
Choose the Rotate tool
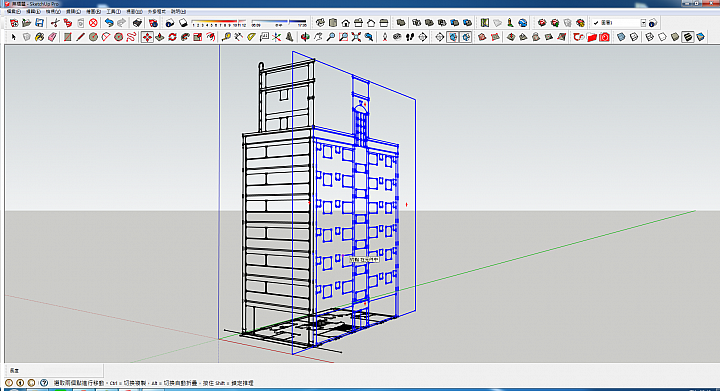(173, 37)
